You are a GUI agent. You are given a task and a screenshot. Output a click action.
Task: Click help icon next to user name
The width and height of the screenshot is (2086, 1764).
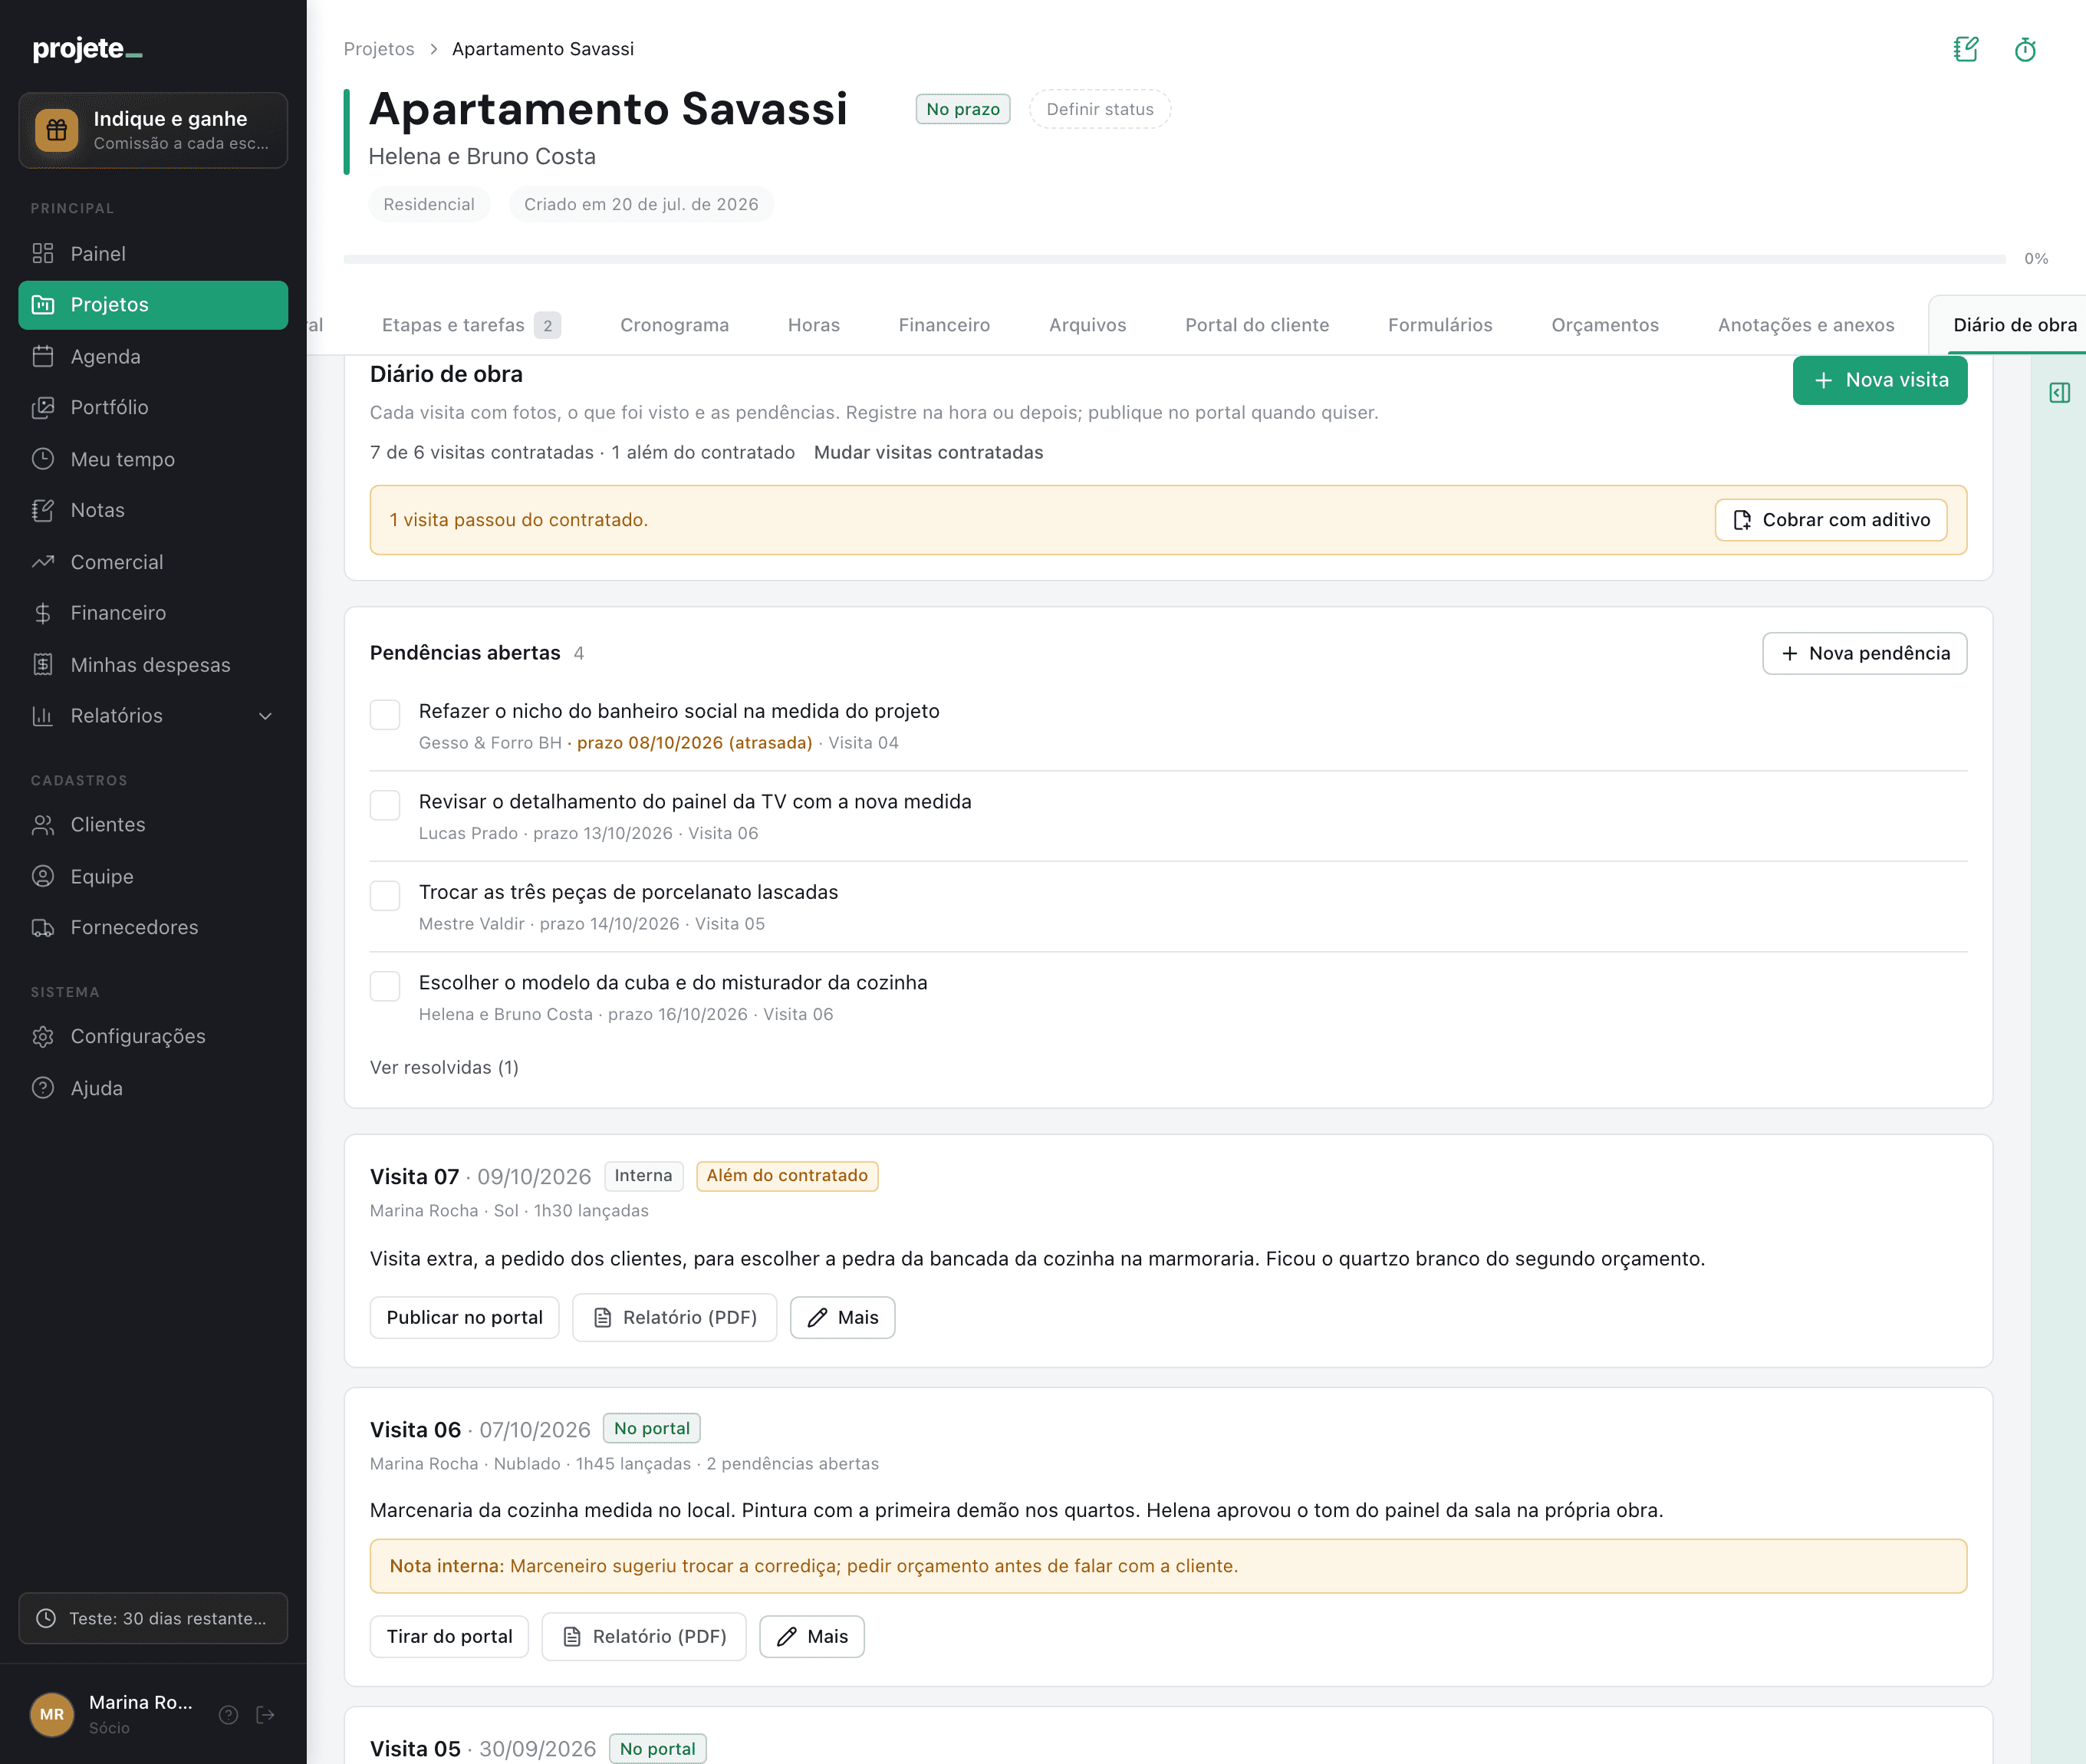click(x=228, y=1715)
